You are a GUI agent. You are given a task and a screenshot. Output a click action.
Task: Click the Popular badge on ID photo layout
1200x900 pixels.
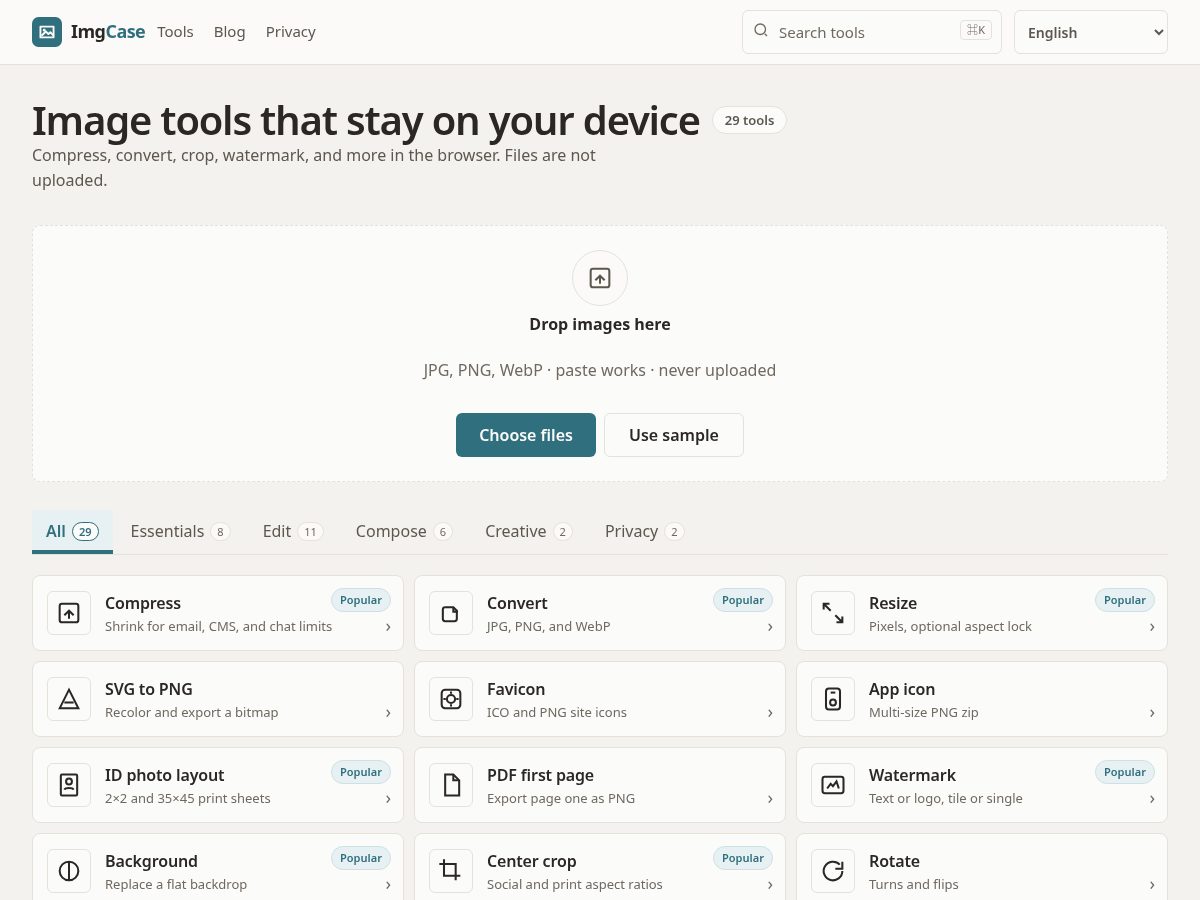click(x=361, y=772)
